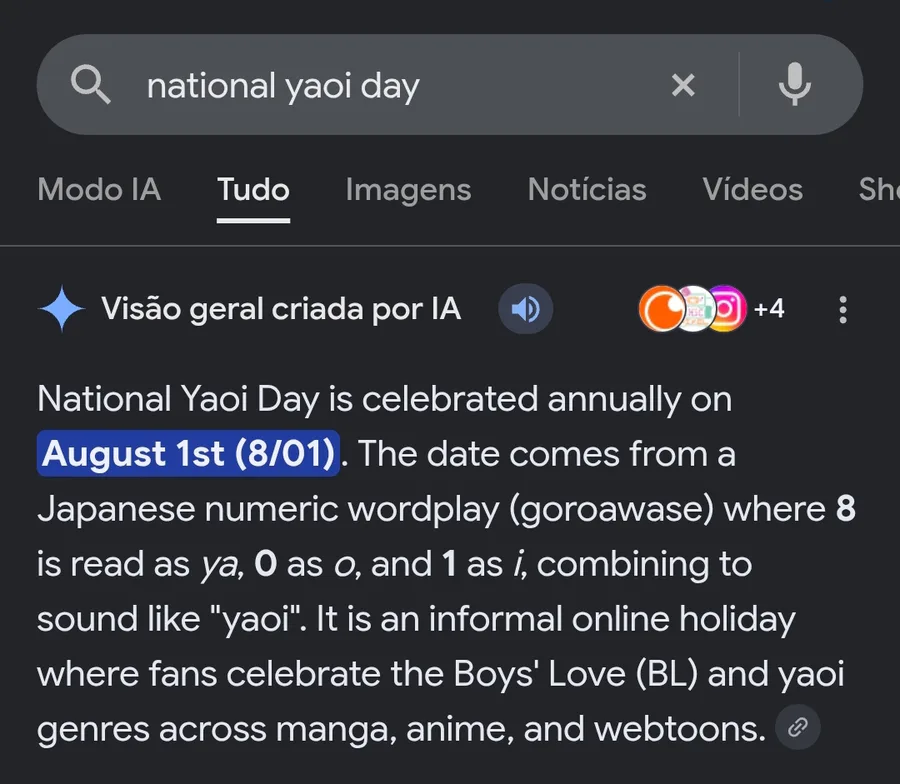Click the highlighted August 1st (8/01) text

[x=188, y=453]
